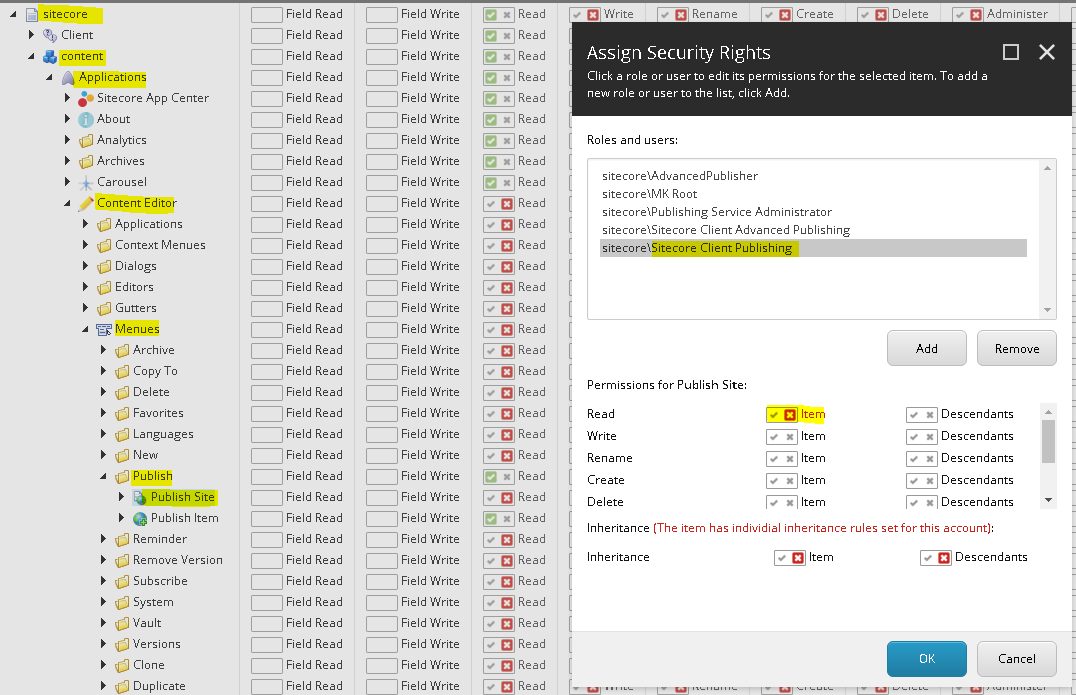Click the Client node icon
The height and width of the screenshot is (695, 1076).
50,35
